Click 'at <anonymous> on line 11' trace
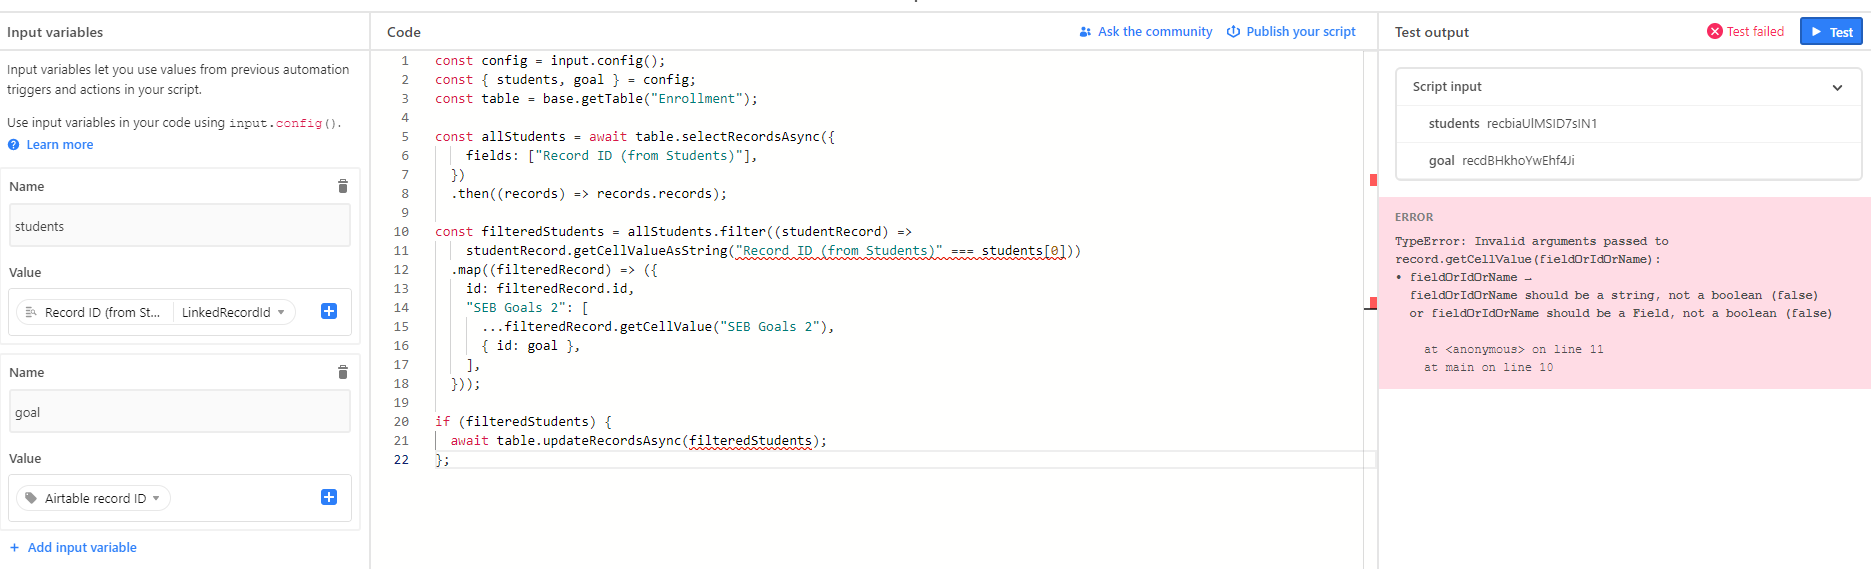 point(1513,350)
